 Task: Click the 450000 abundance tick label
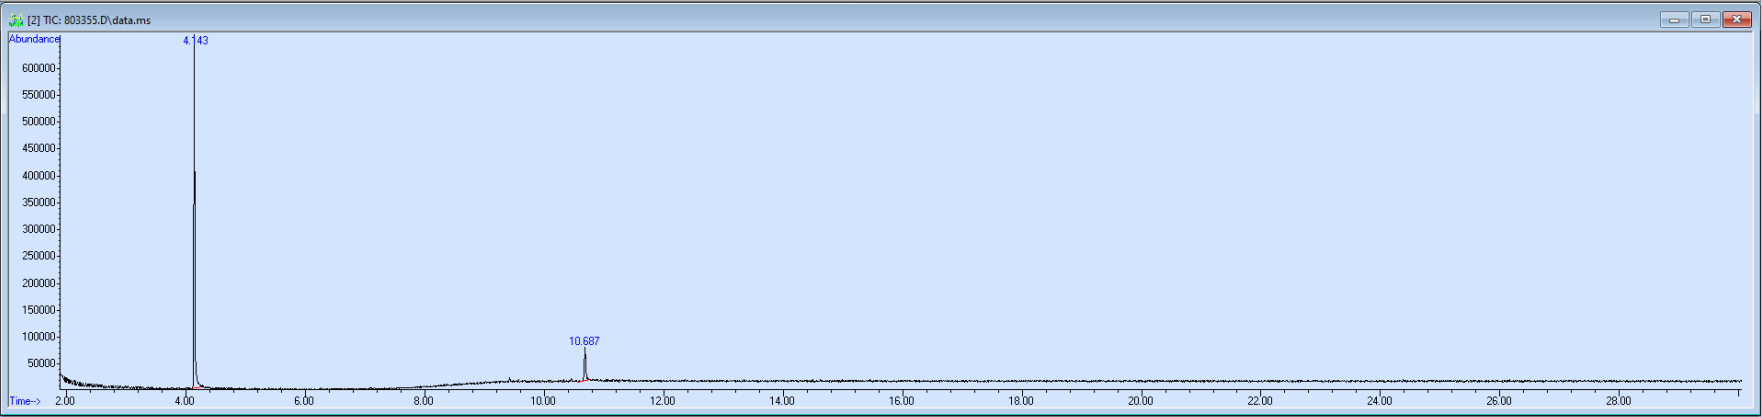coord(39,148)
